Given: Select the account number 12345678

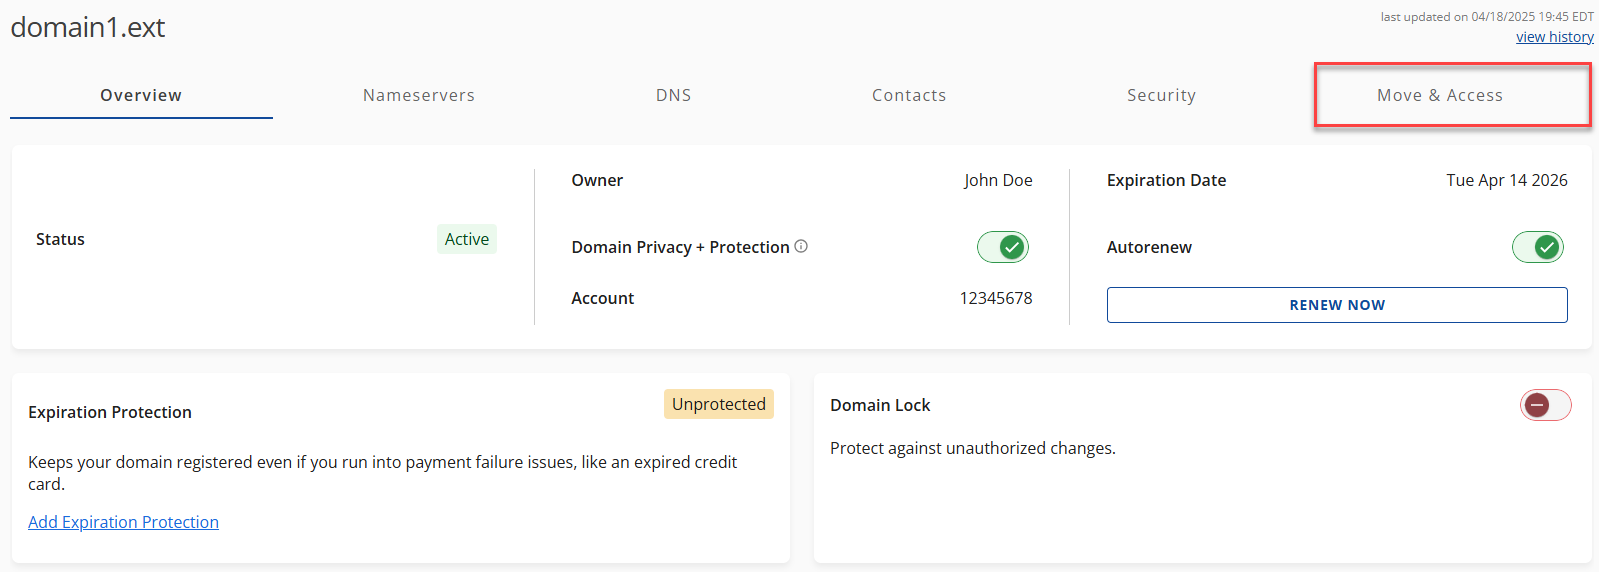Looking at the screenshot, I should tap(995, 298).
